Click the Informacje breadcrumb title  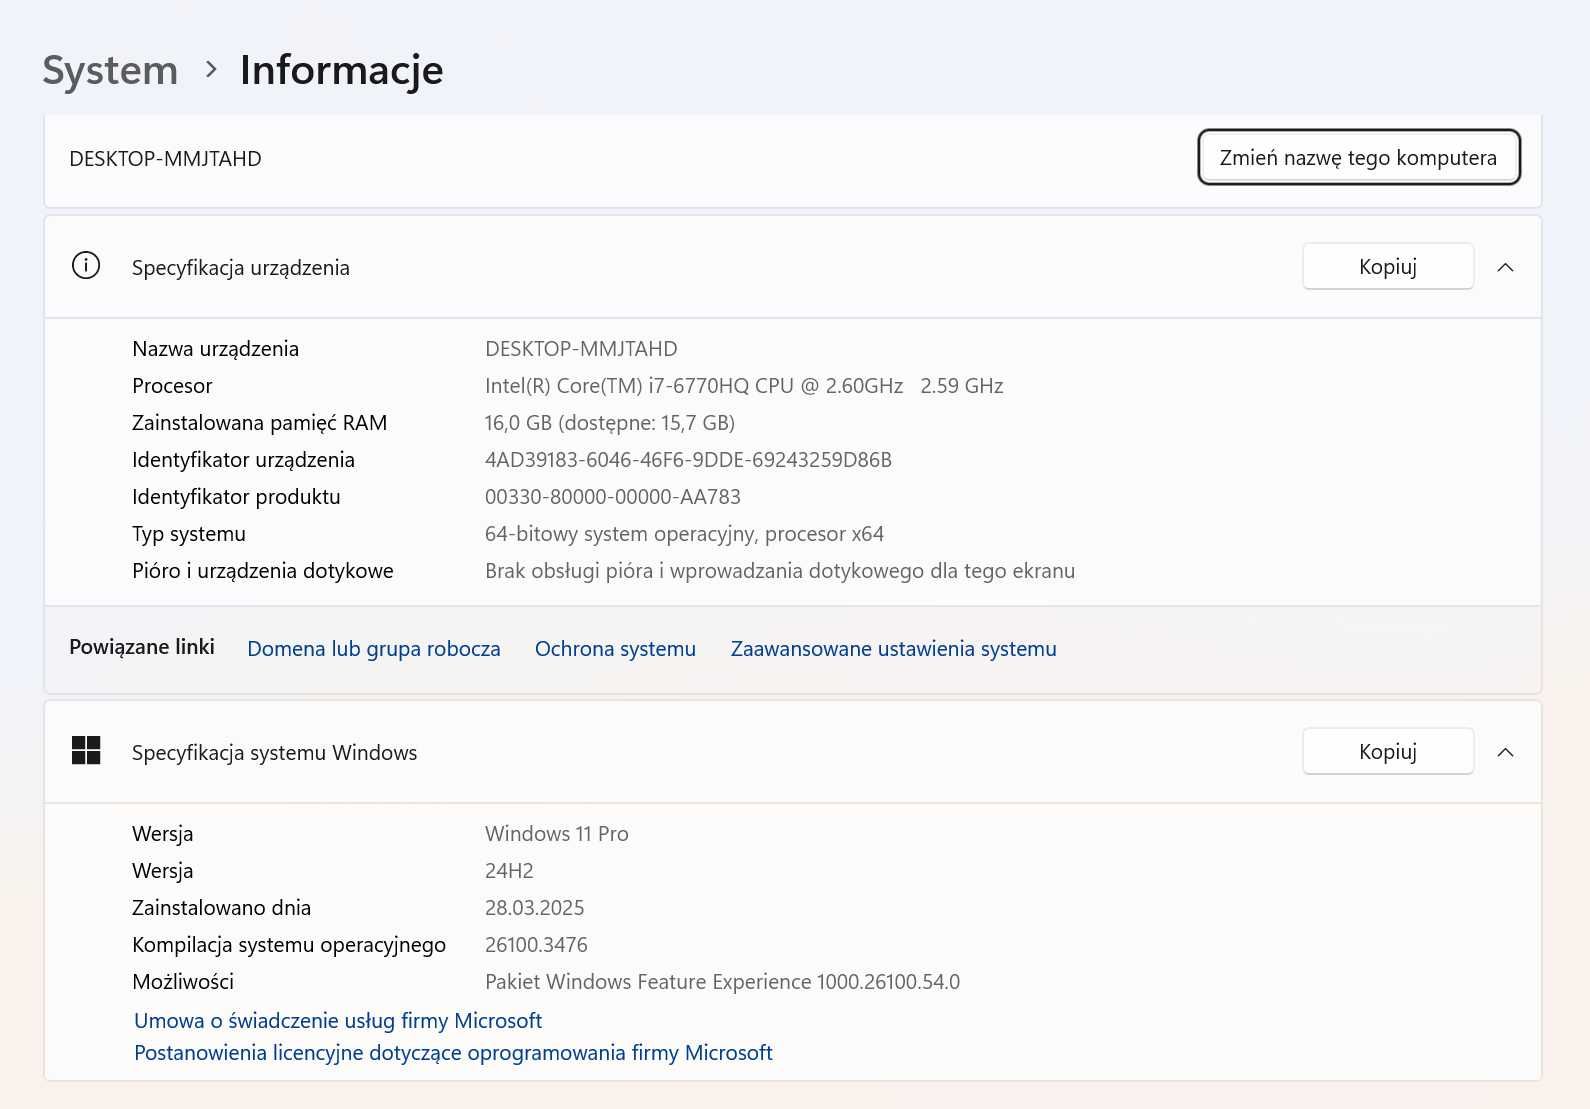tap(341, 70)
